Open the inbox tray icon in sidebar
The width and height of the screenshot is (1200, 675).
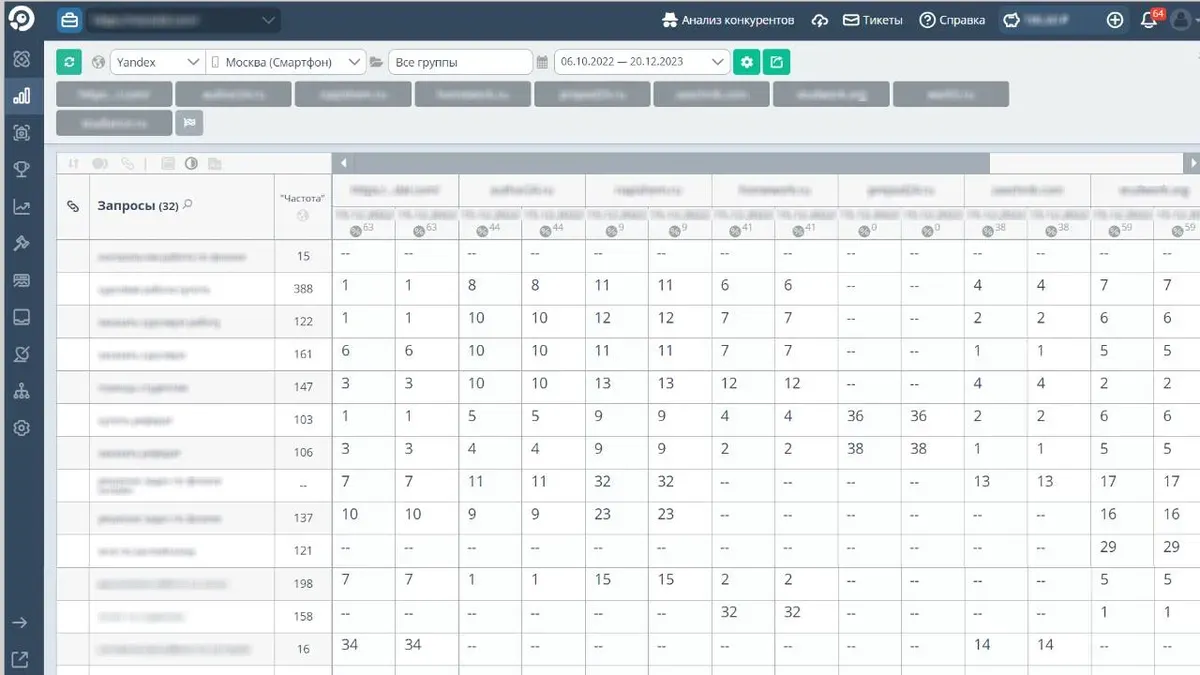(x=22, y=317)
